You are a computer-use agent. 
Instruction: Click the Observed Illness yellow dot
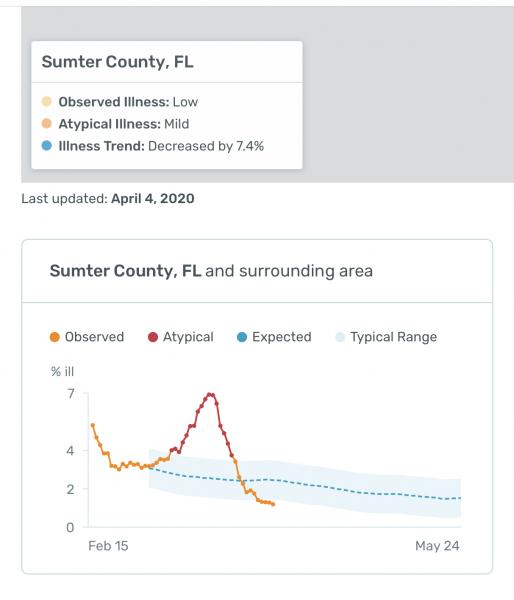[x=46, y=101]
